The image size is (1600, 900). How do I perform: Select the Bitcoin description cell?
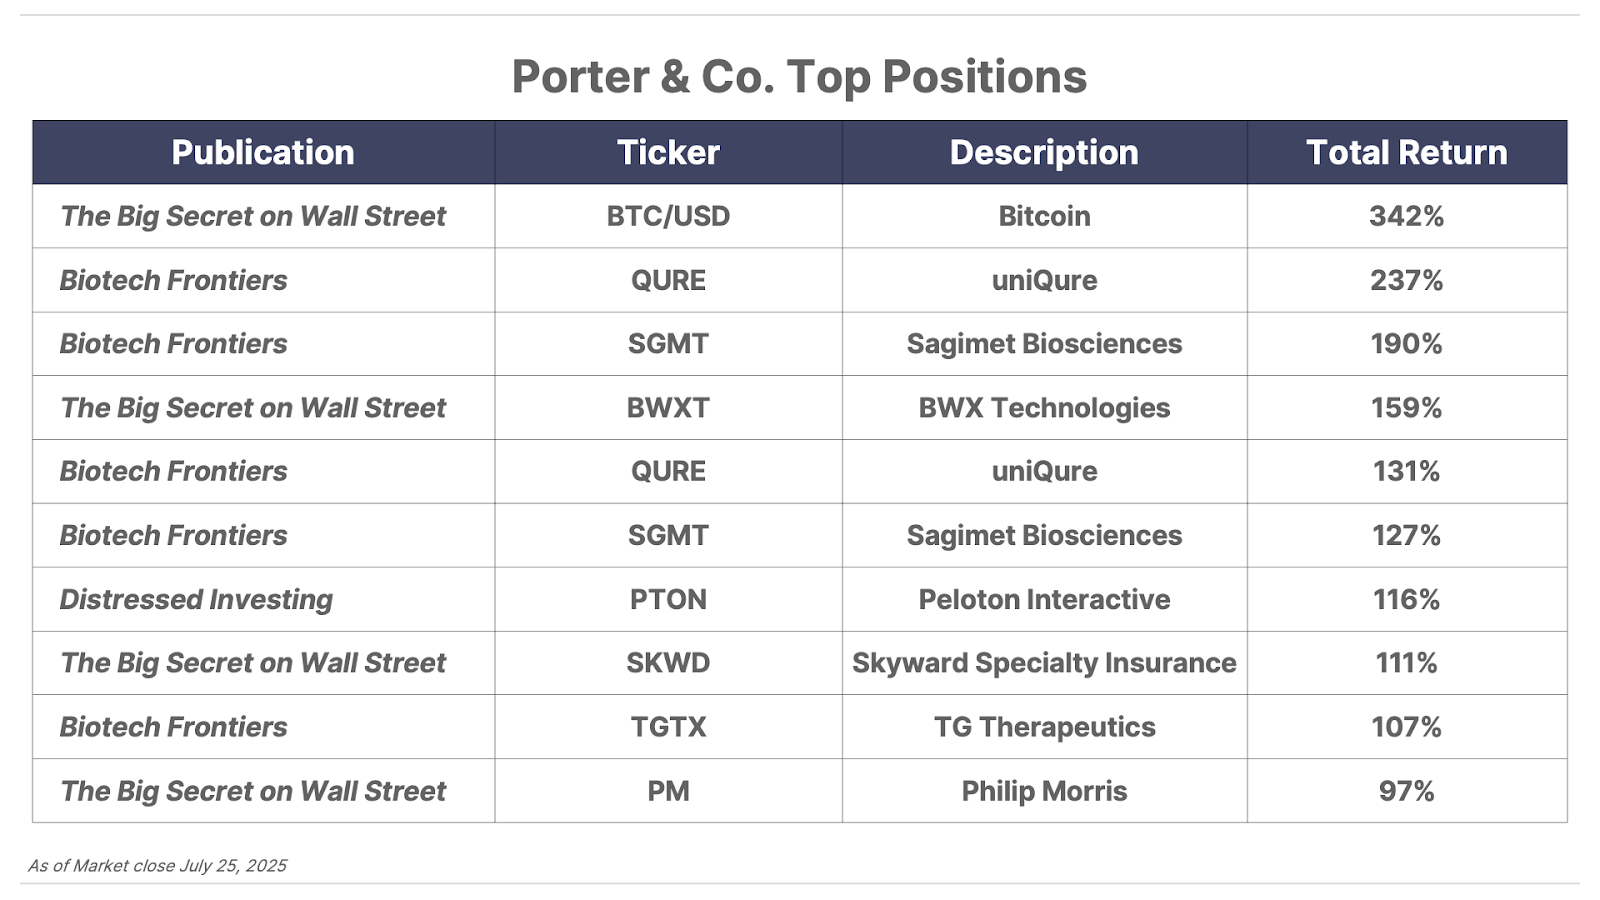pyautogui.click(x=1044, y=216)
